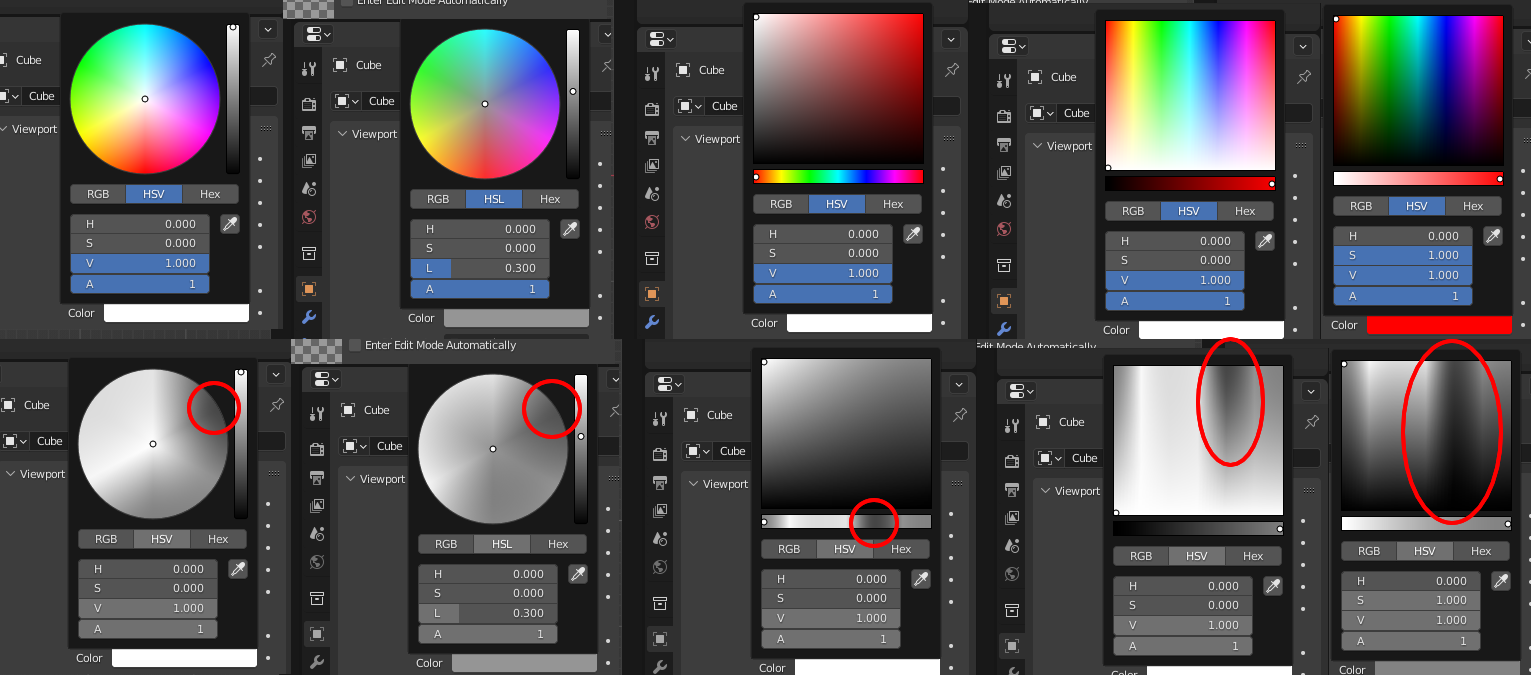Screen dimensions: 1531x675
Task: Select the HSV tab under the colored HSV wheel
Action: click(x=154, y=194)
